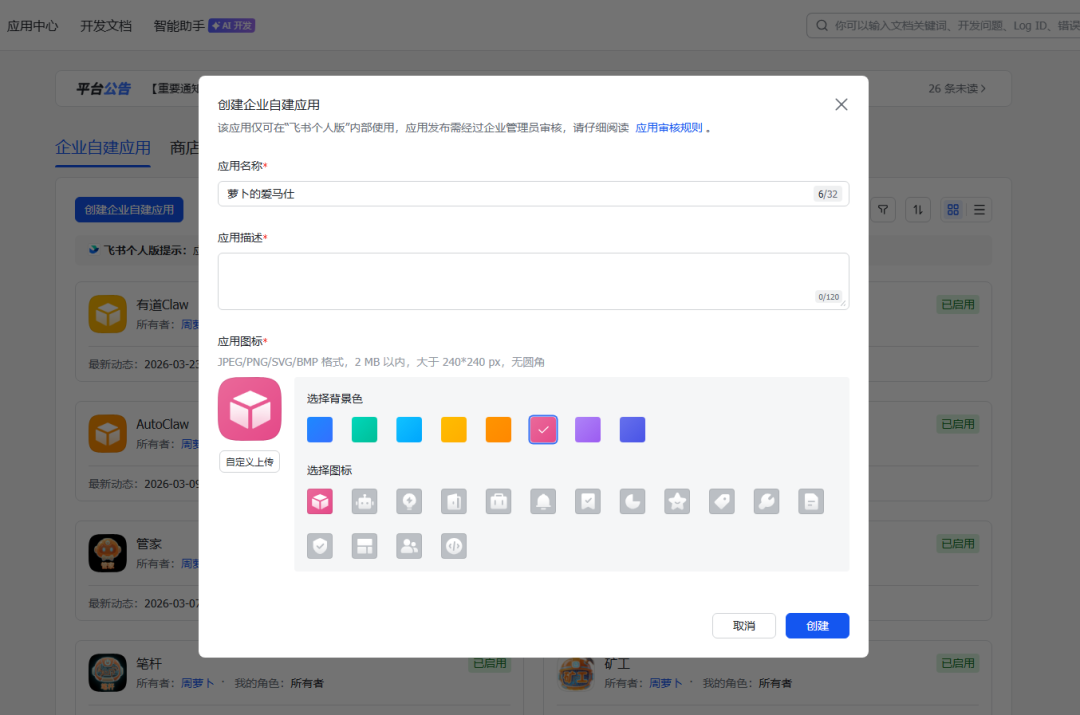The height and width of the screenshot is (715, 1080).
Task: Choose the wrench icon option
Action: point(767,501)
